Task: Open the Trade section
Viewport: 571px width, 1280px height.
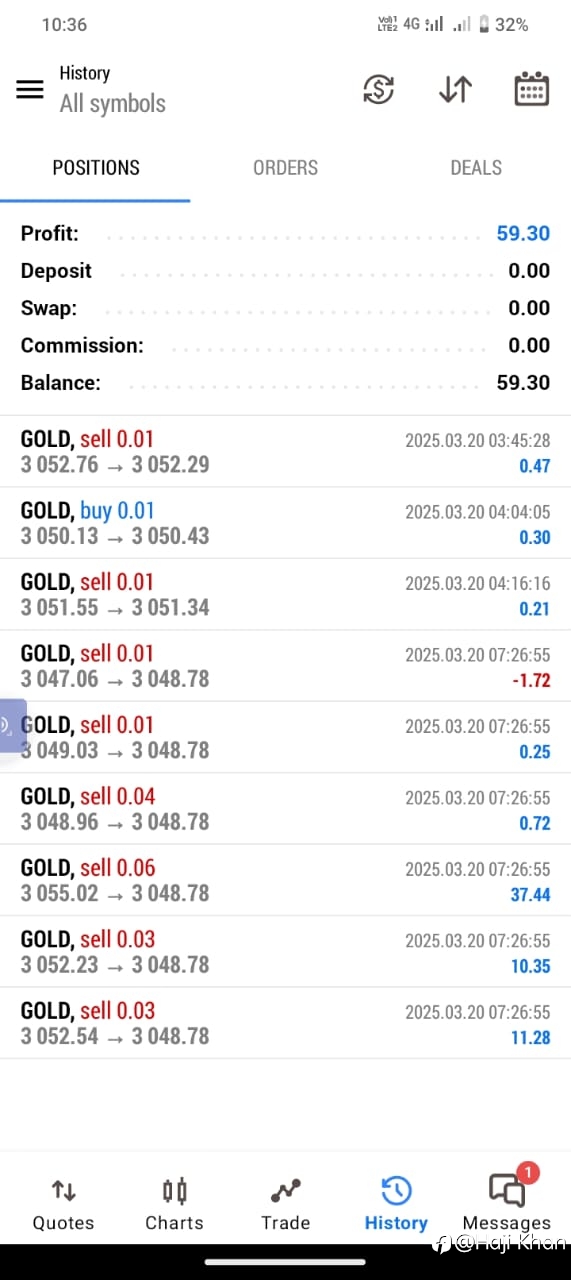Action: pyautogui.click(x=285, y=1204)
